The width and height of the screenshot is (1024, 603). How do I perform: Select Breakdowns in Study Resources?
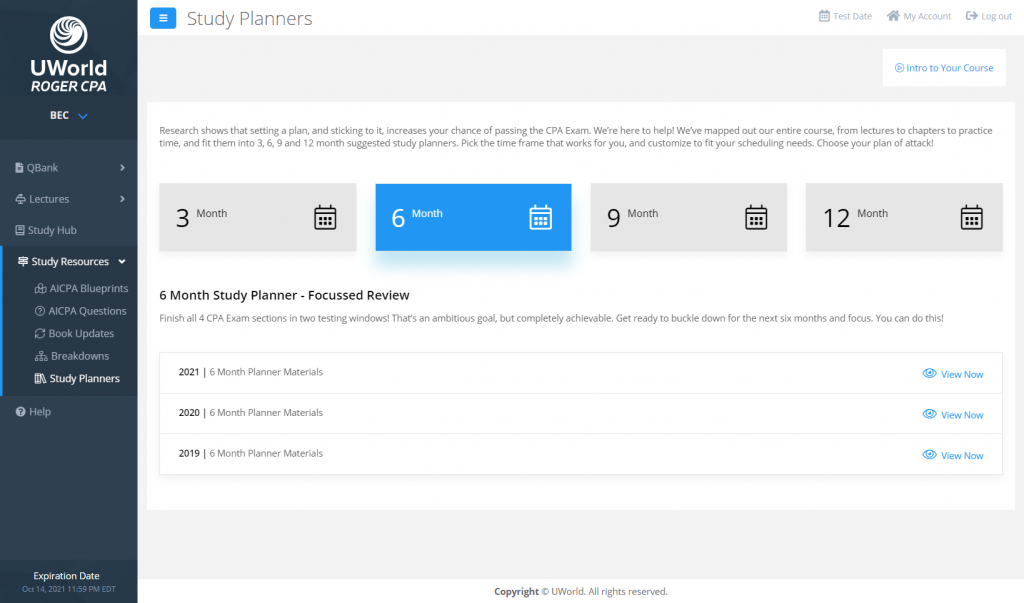(79, 356)
